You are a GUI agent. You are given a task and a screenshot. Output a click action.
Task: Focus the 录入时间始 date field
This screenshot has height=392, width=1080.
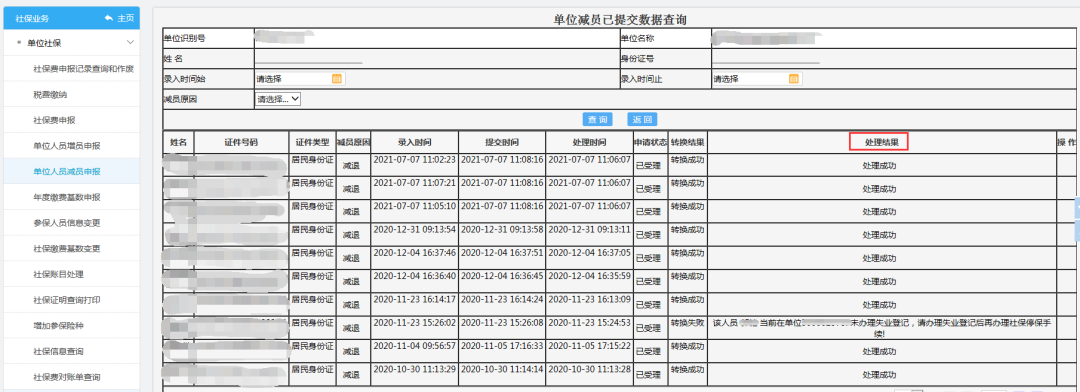coord(299,79)
